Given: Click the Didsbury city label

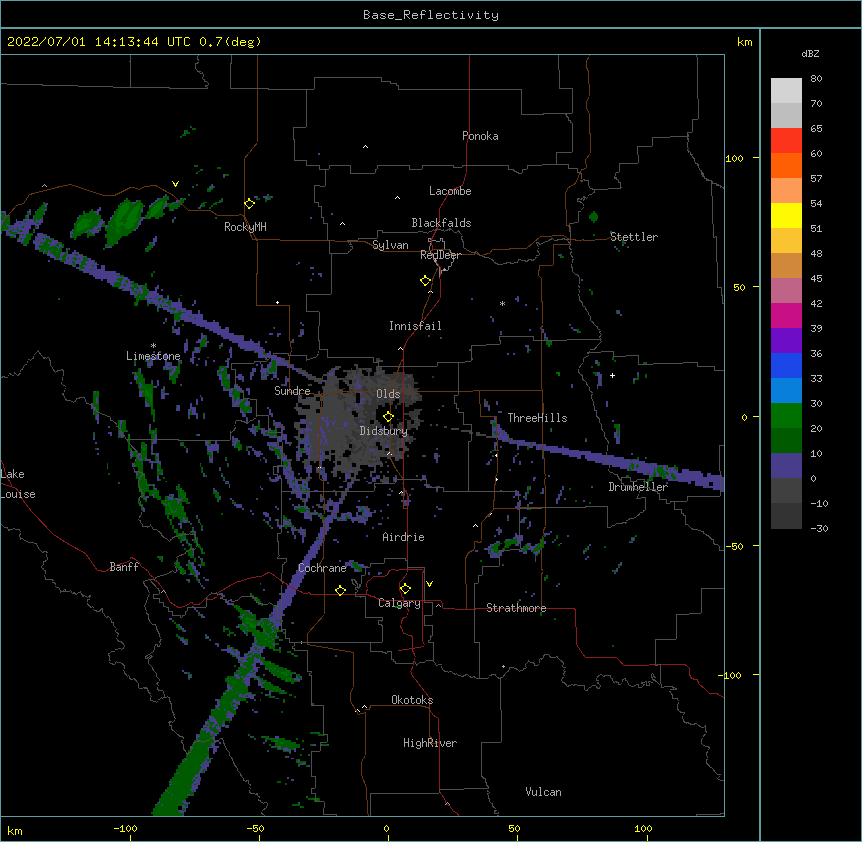Looking at the screenshot, I should pyautogui.click(x=384, y=431).
